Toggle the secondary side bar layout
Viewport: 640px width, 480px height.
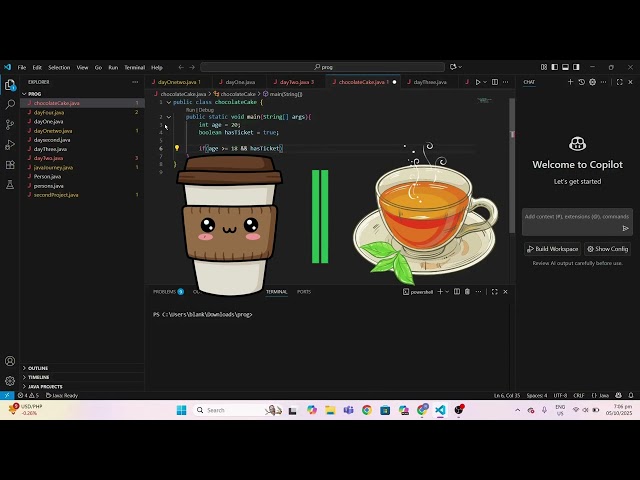pyautogui.click(x=576, y=67)
